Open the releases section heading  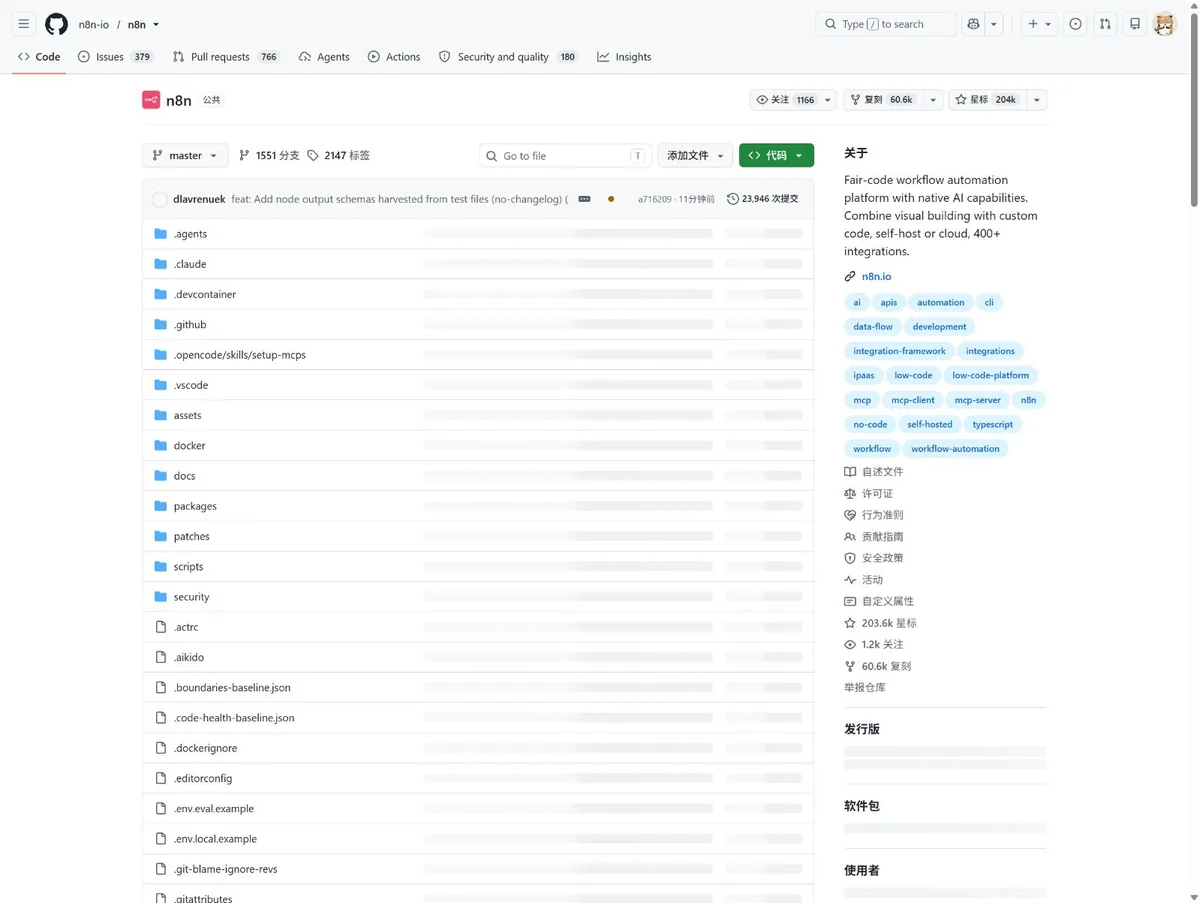tap(862, 729)
